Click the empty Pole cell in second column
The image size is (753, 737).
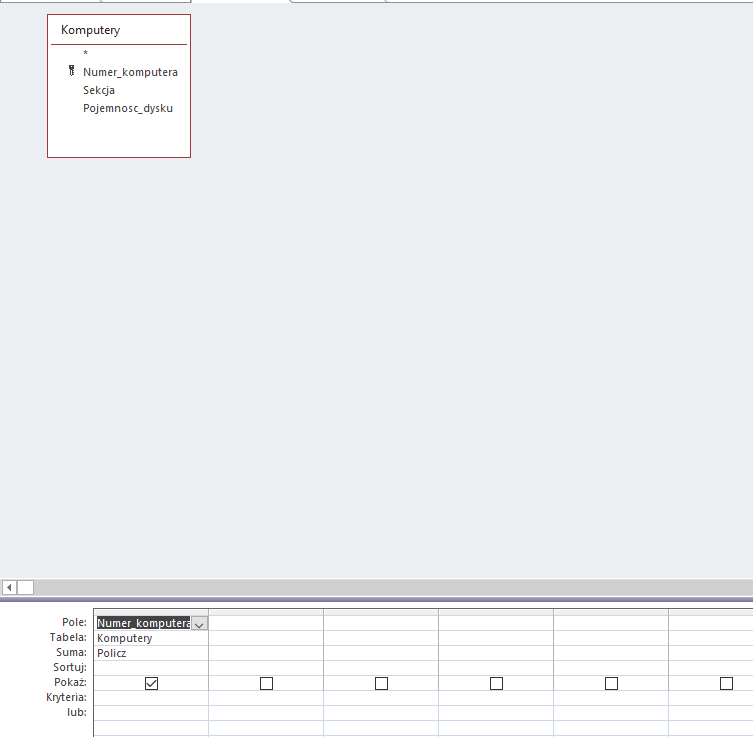click(x=266, y=623)
